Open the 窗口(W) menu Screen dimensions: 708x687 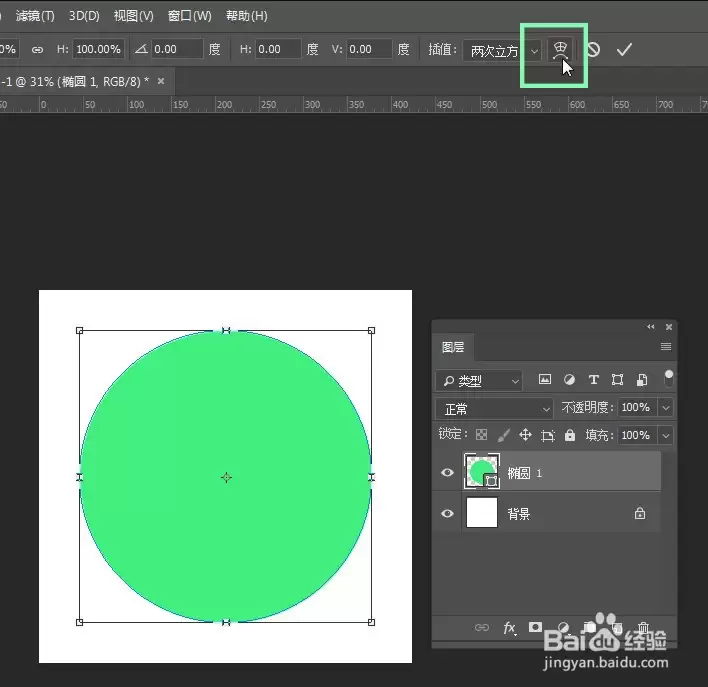coord(189,16)
